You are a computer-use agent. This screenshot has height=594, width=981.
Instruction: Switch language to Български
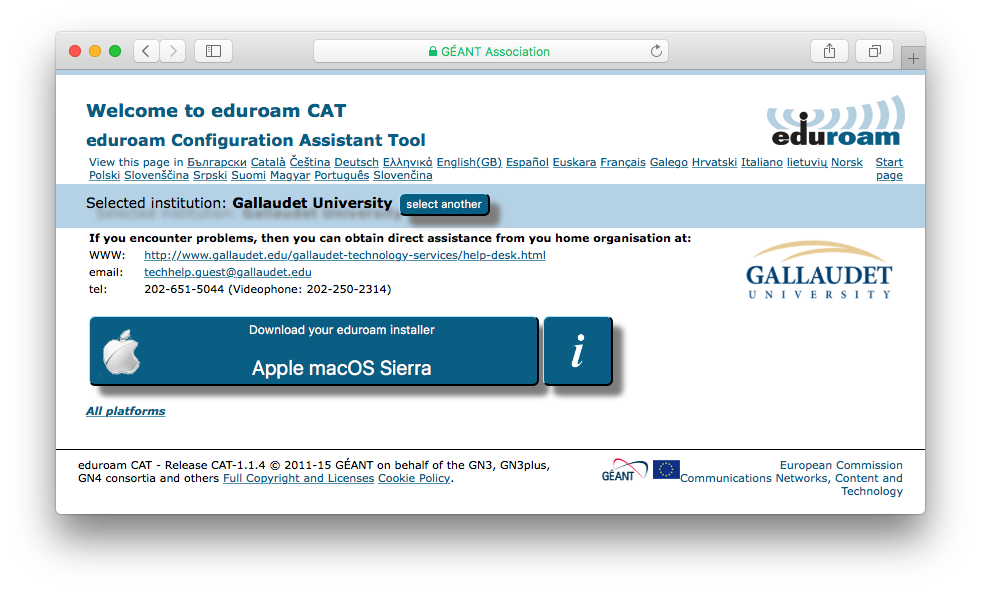pos(217,162)
